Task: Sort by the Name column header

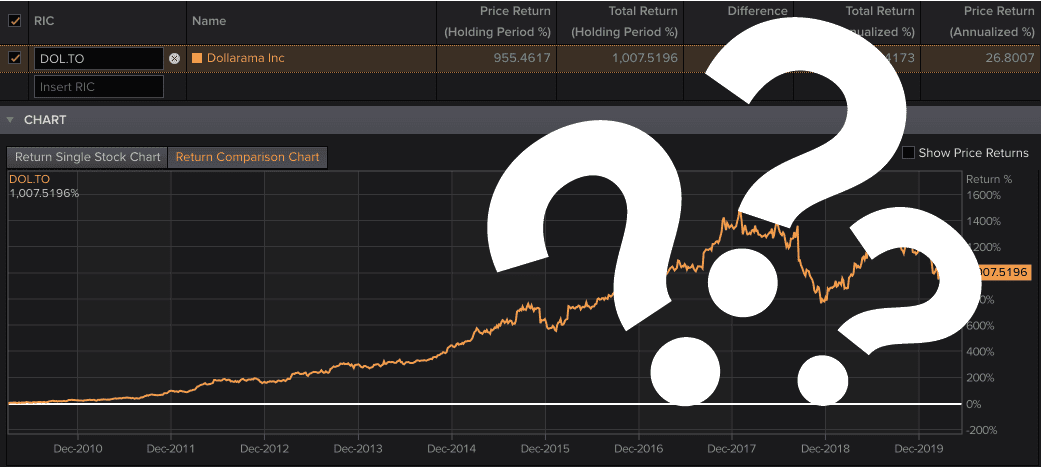Action: pos(209,21)
